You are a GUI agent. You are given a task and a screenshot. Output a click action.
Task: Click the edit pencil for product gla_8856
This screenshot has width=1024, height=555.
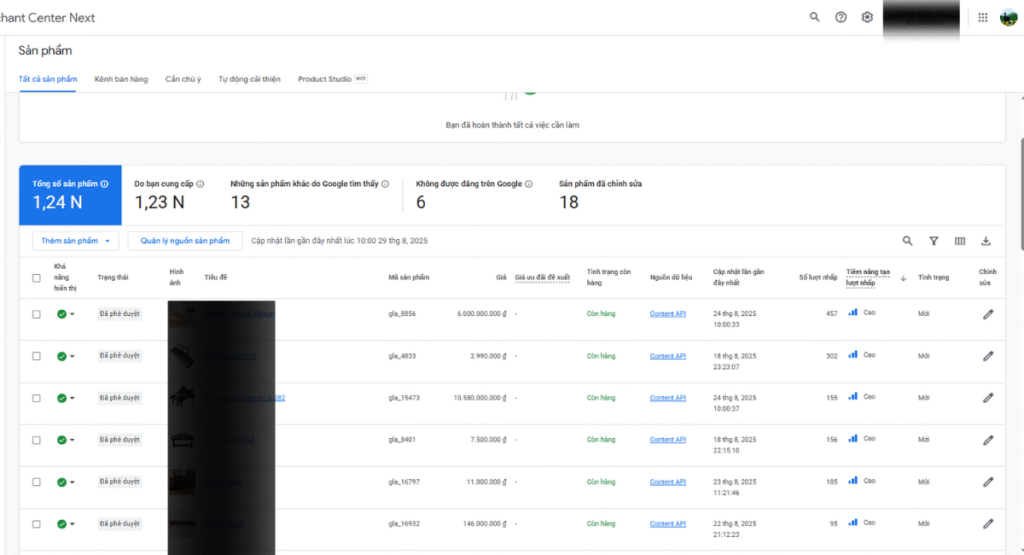pyautogui.click(x=988, y=314)
